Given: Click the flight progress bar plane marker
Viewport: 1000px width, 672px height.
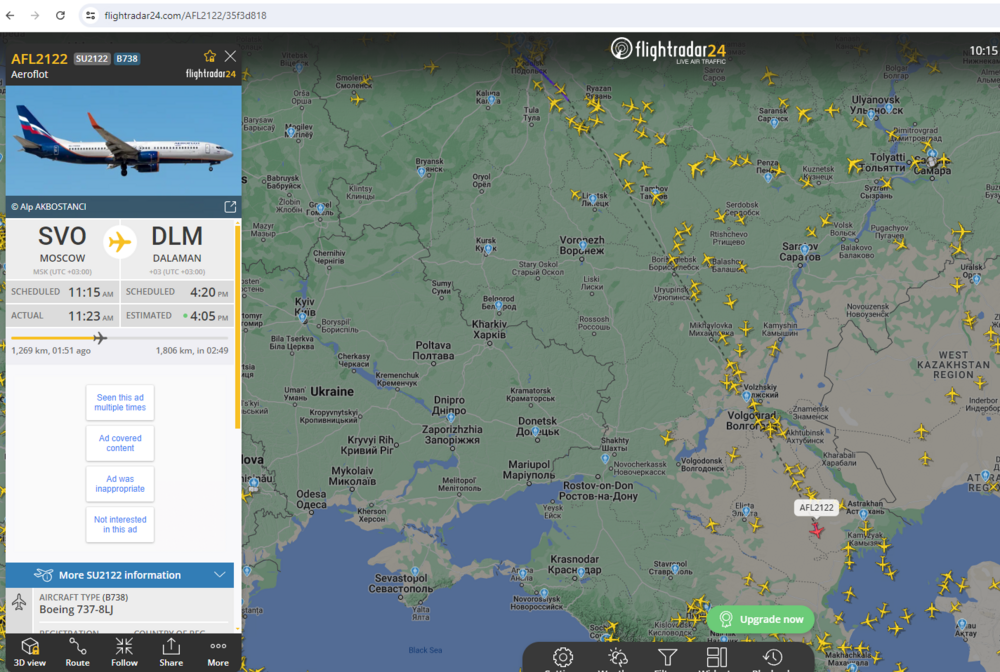Looking at the screenshot, I should [99, 338].
